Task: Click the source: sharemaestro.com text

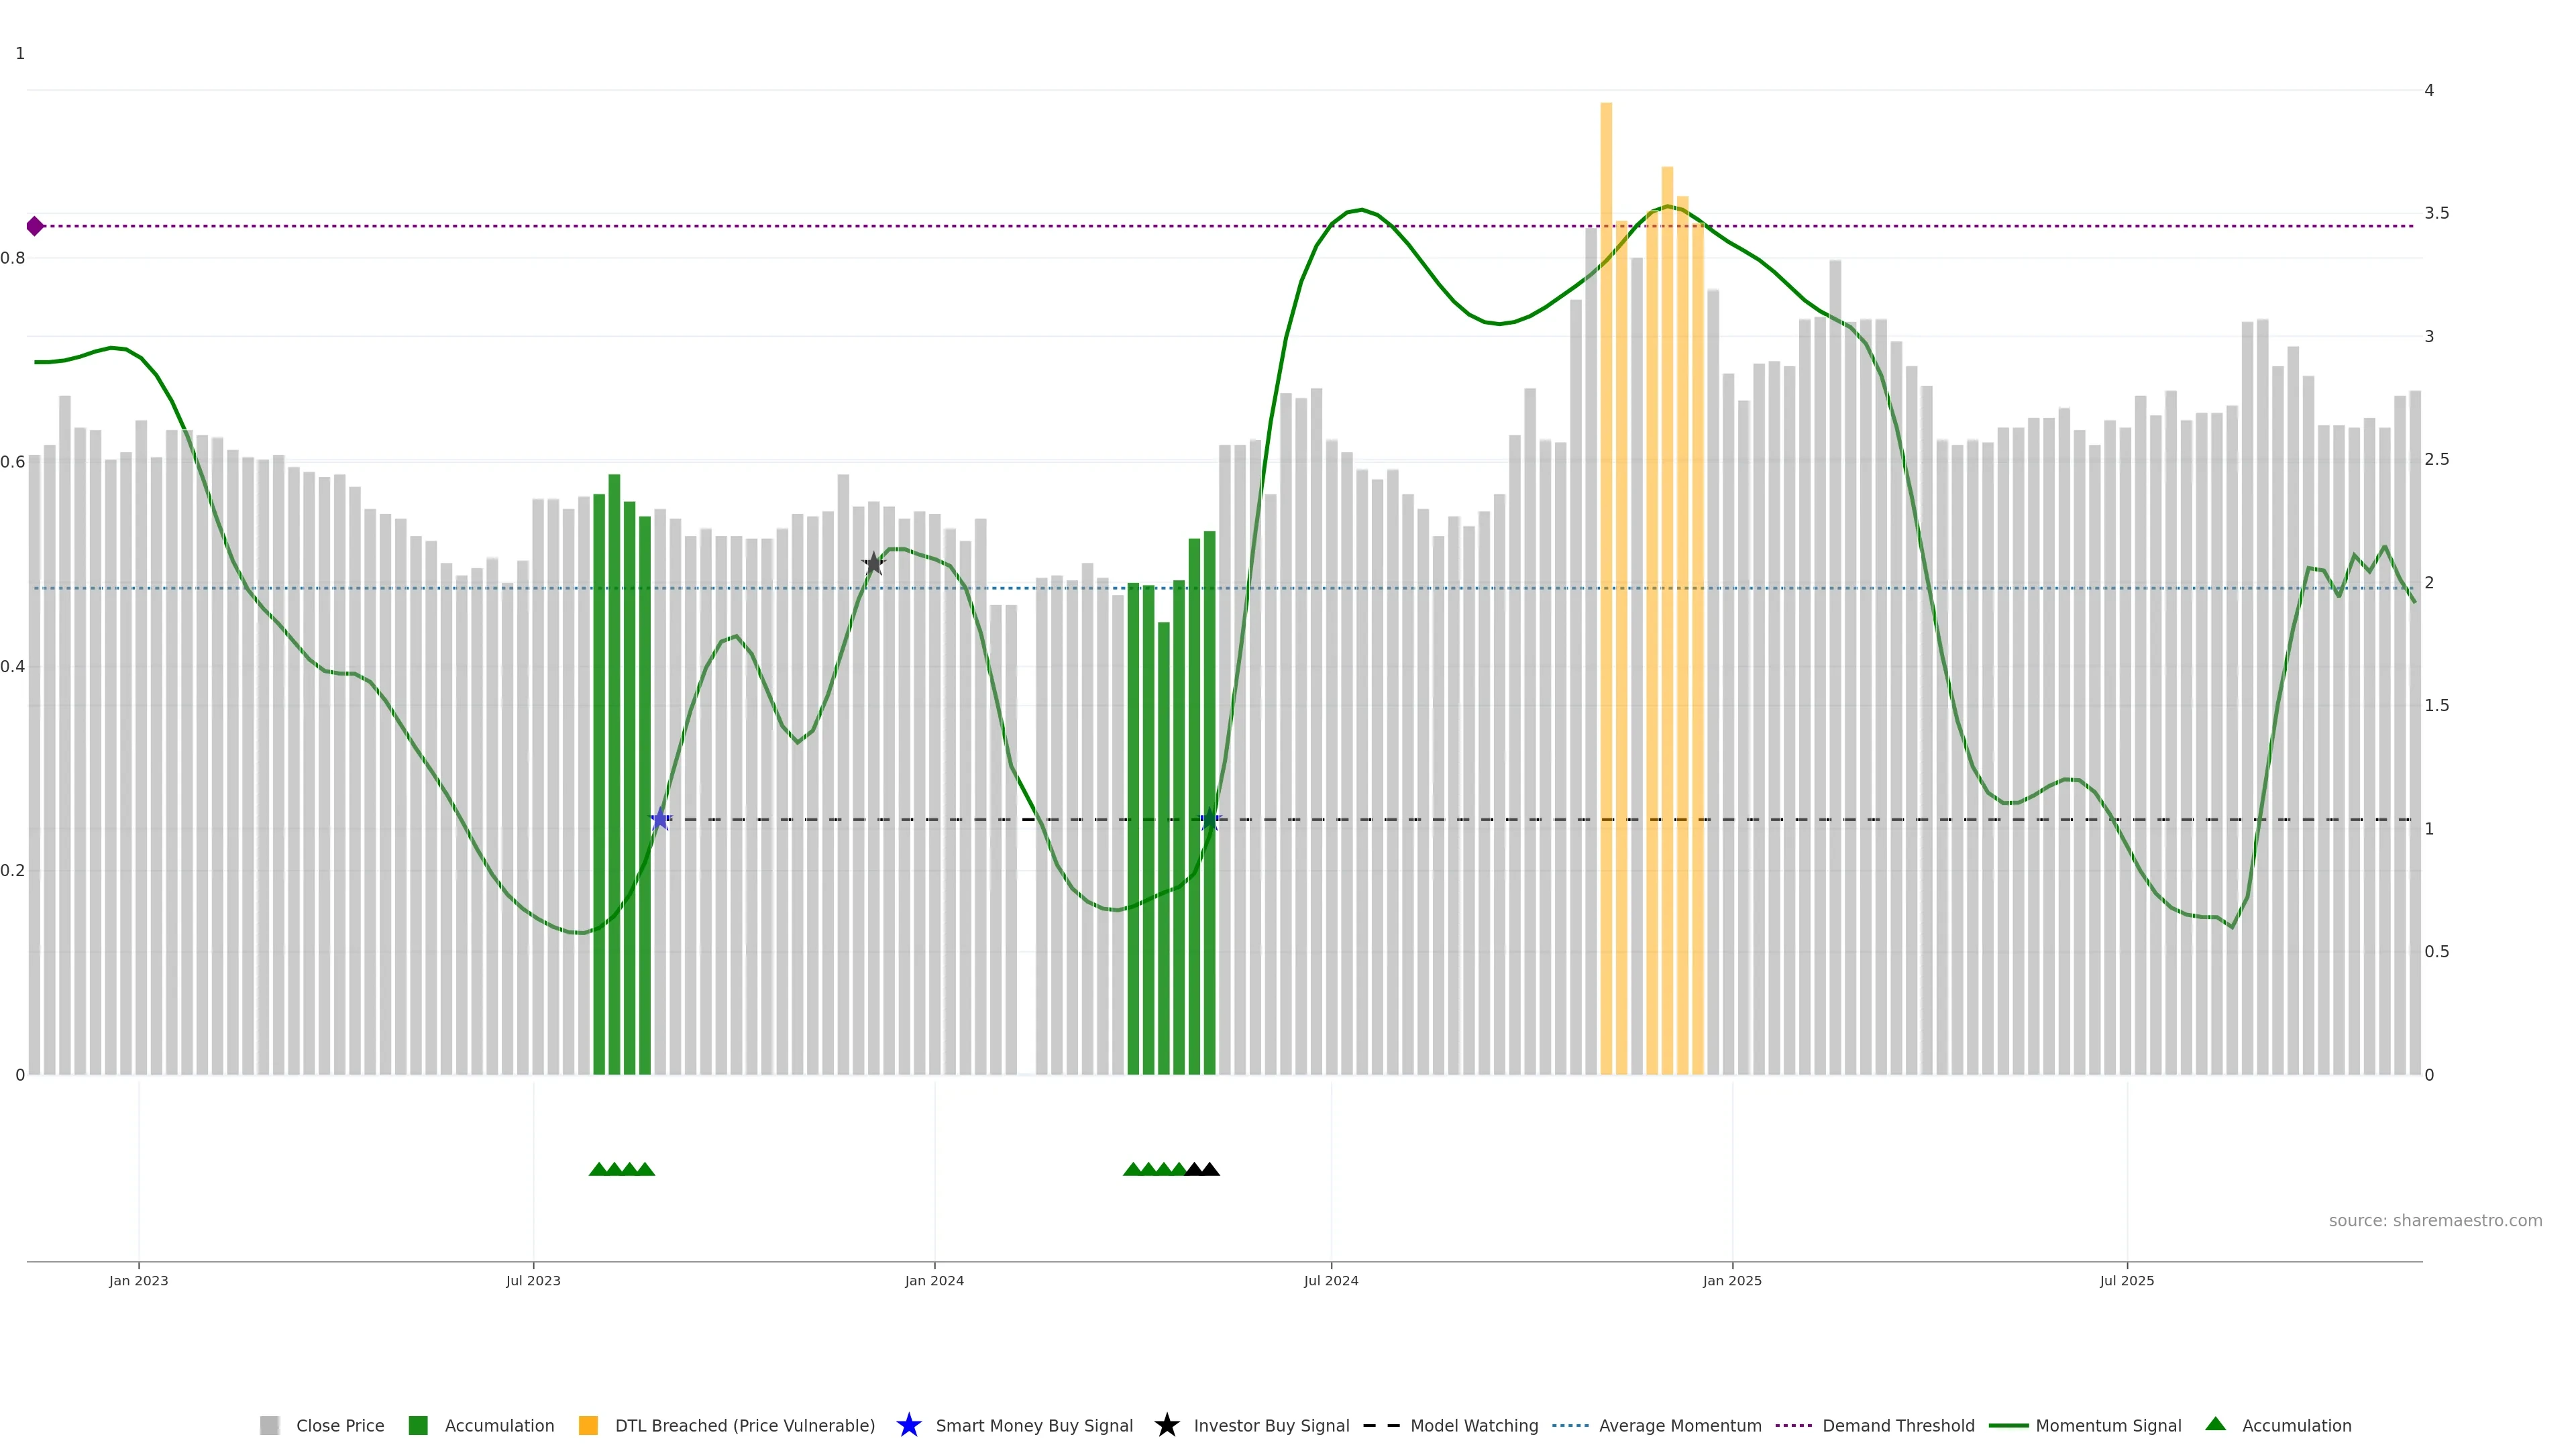Action: pyautogui.click(x=2434, y=1220)
